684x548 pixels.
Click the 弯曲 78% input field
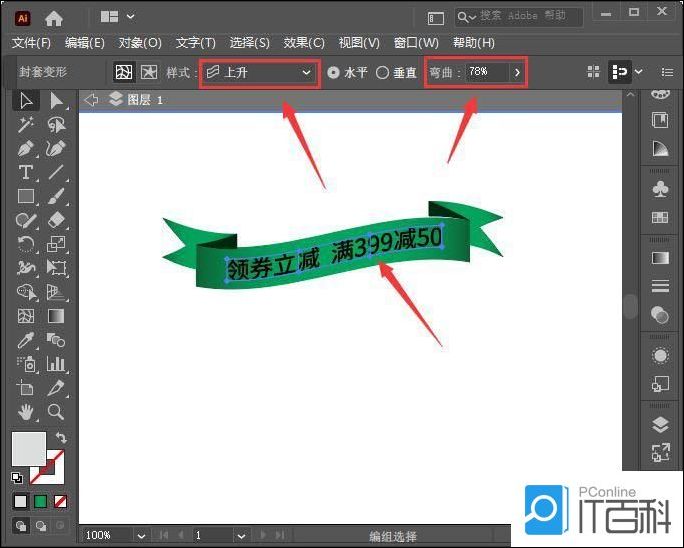(487, 72)
